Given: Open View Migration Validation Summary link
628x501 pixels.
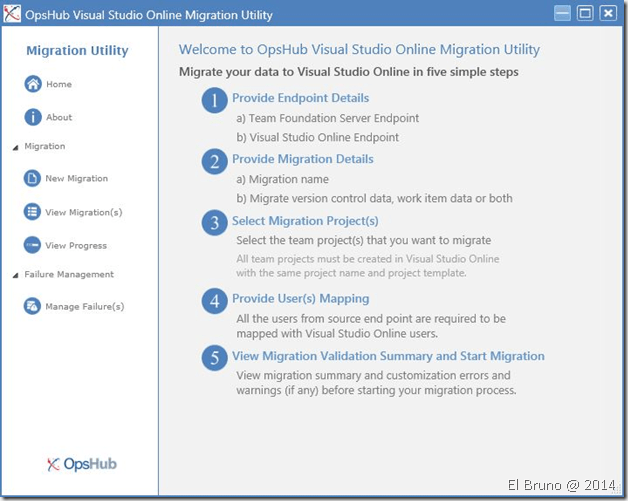Looking at the screenshot, I should (x=388, y=356).
